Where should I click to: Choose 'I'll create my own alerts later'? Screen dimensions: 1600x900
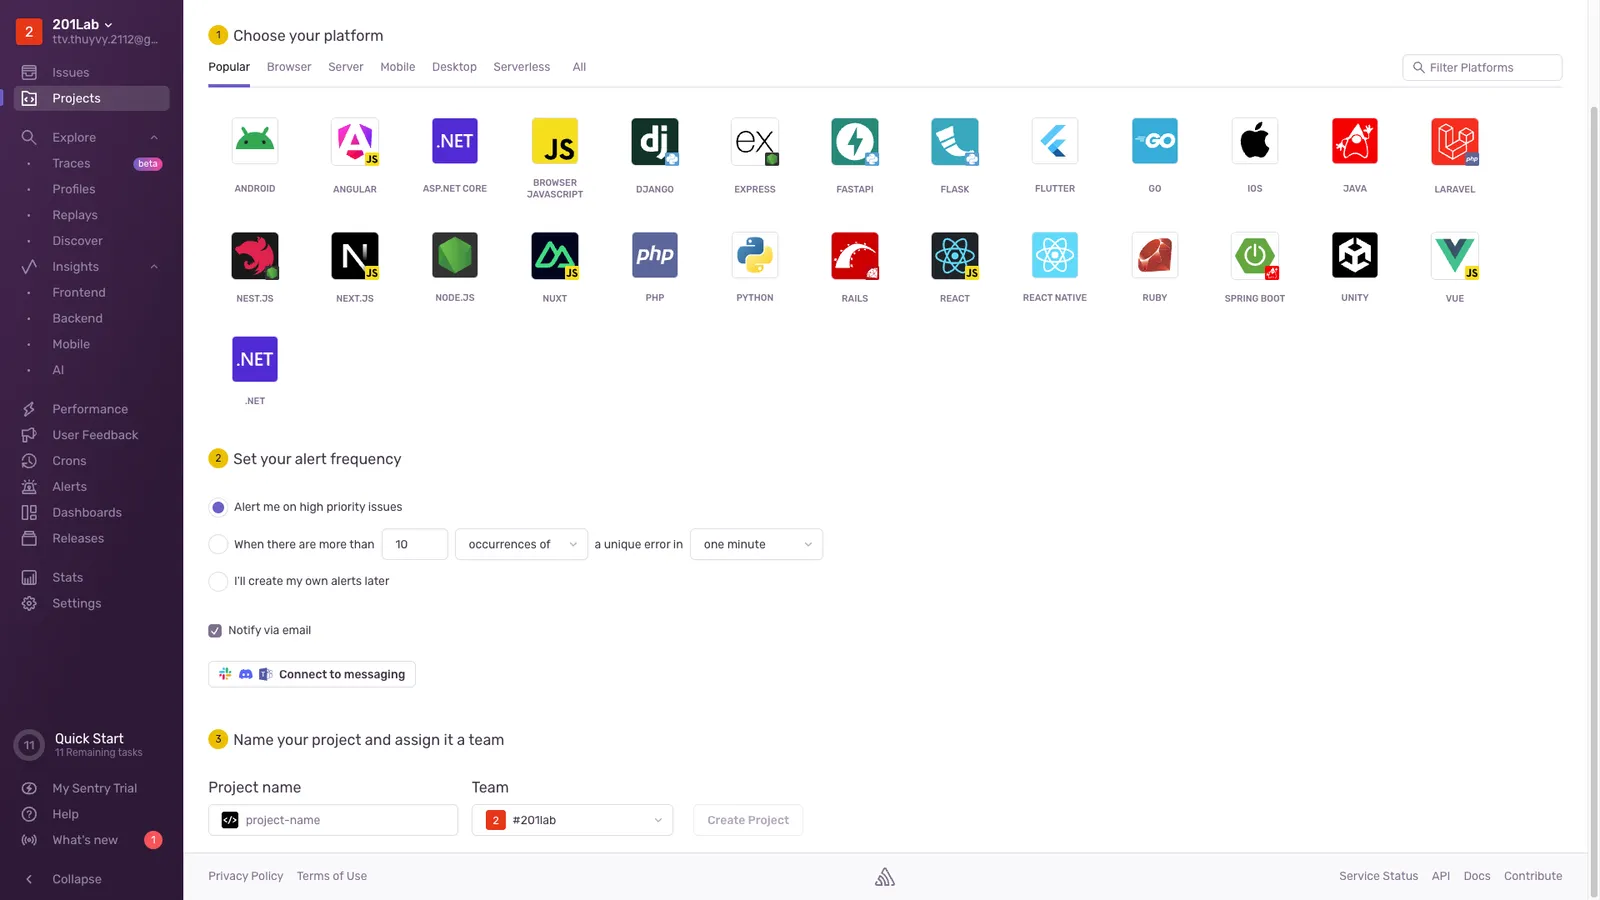(x=218, y=581)
